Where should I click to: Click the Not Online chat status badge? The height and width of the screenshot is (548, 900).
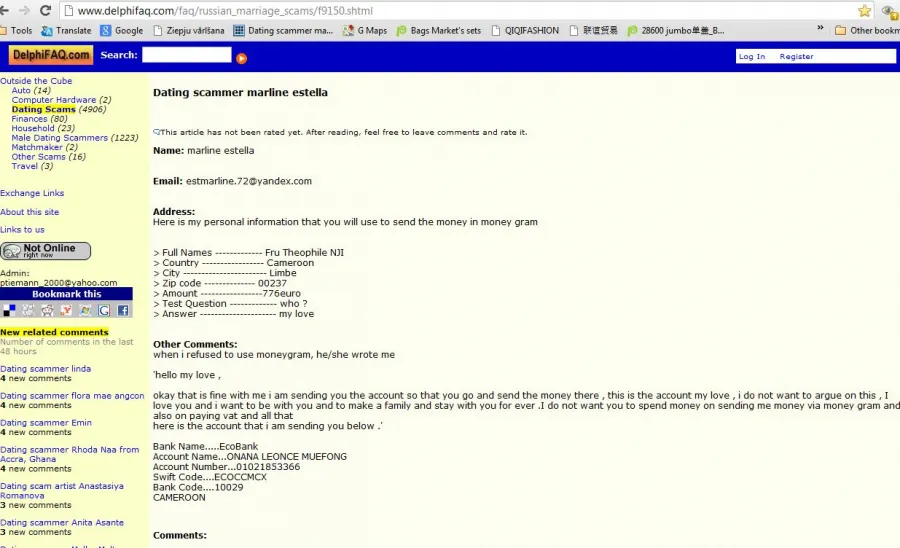(45, 251)
